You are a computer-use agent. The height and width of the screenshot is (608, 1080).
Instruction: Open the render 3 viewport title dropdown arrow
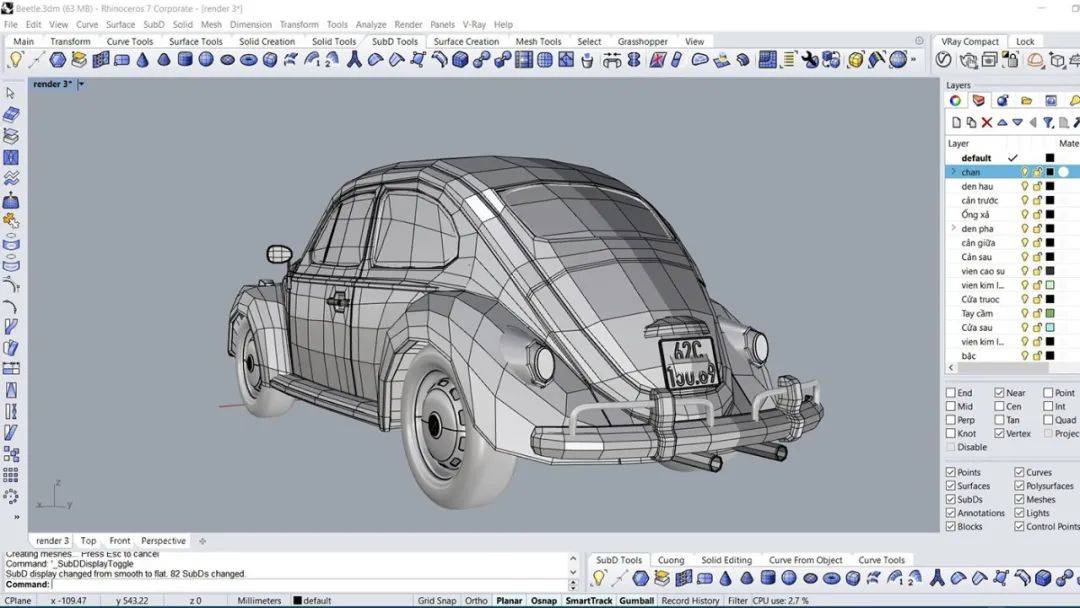81,84
